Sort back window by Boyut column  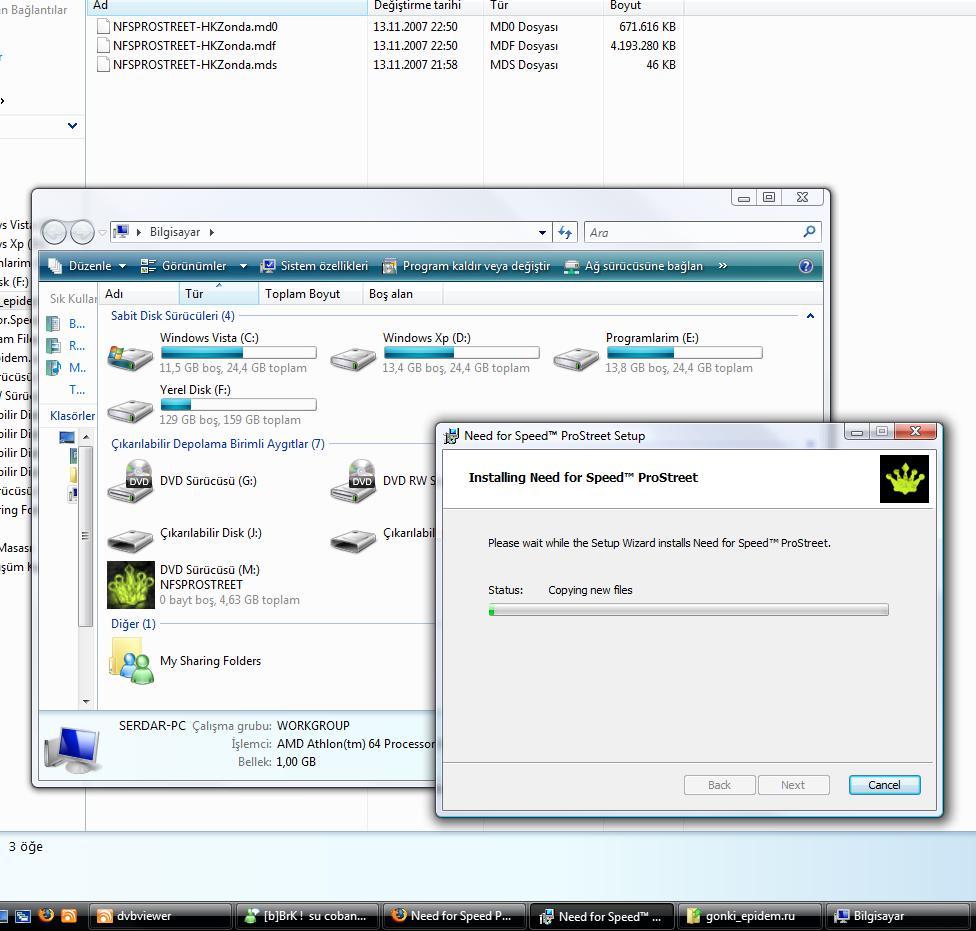644,6
